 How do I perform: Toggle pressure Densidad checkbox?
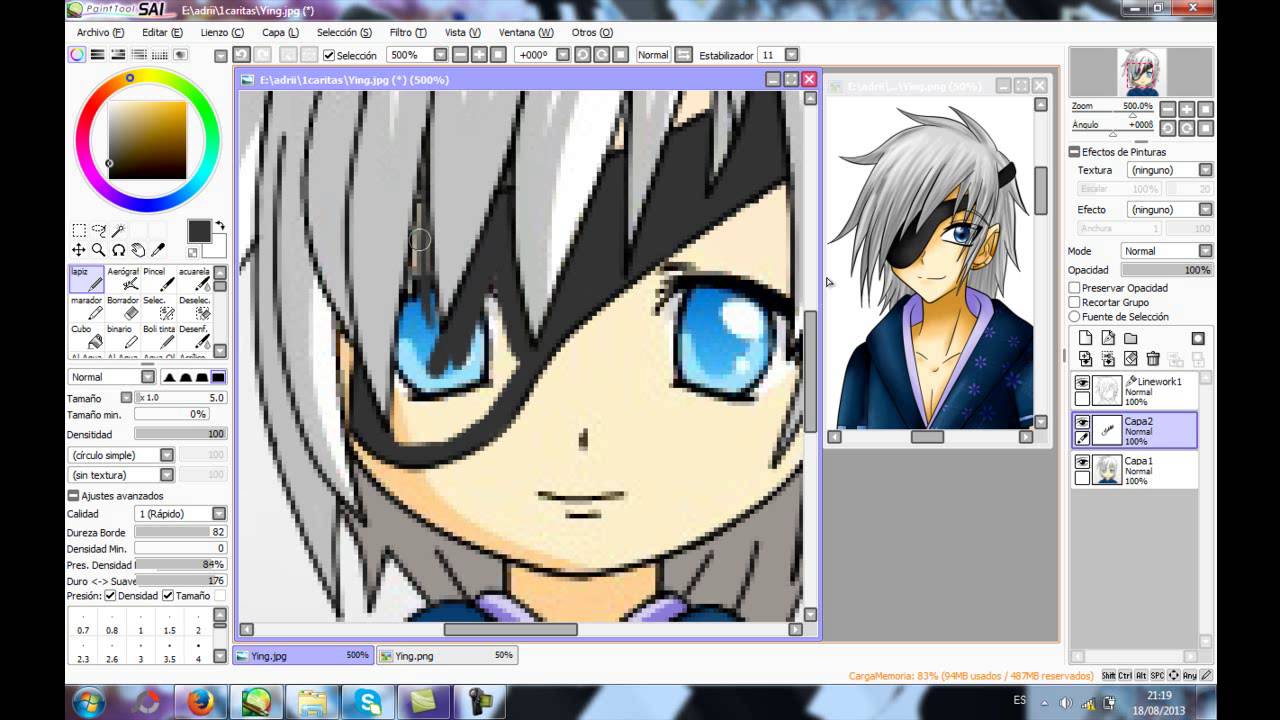[110, 596]
